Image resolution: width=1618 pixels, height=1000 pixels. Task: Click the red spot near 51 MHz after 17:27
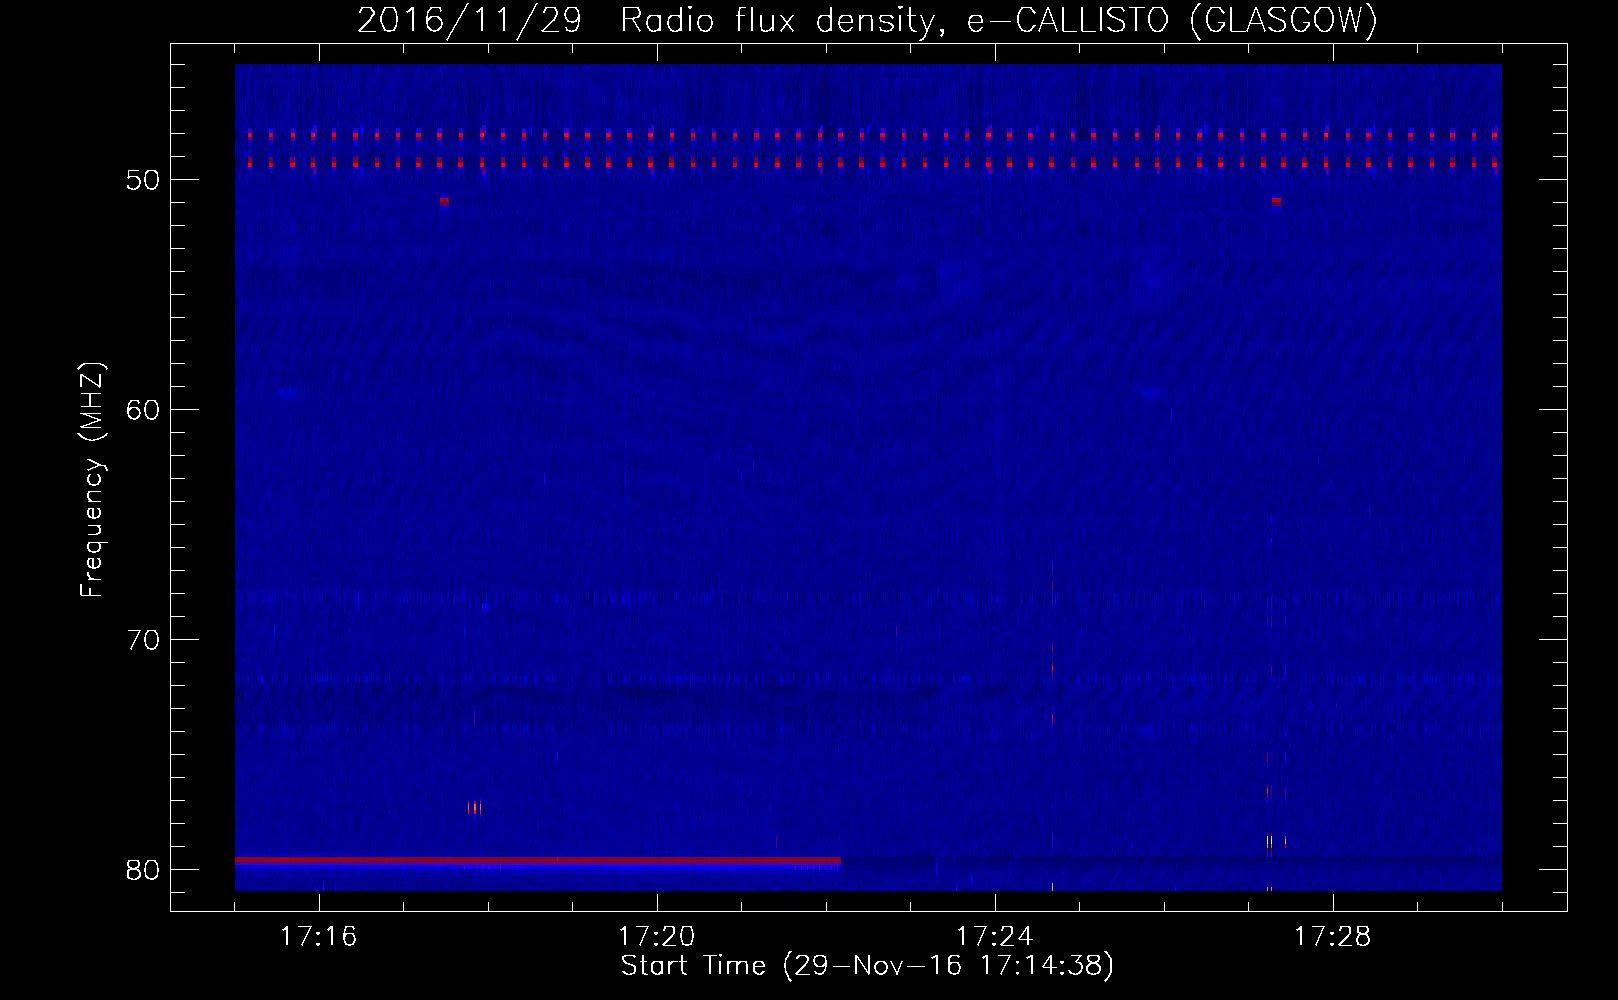click(1276, 201)
